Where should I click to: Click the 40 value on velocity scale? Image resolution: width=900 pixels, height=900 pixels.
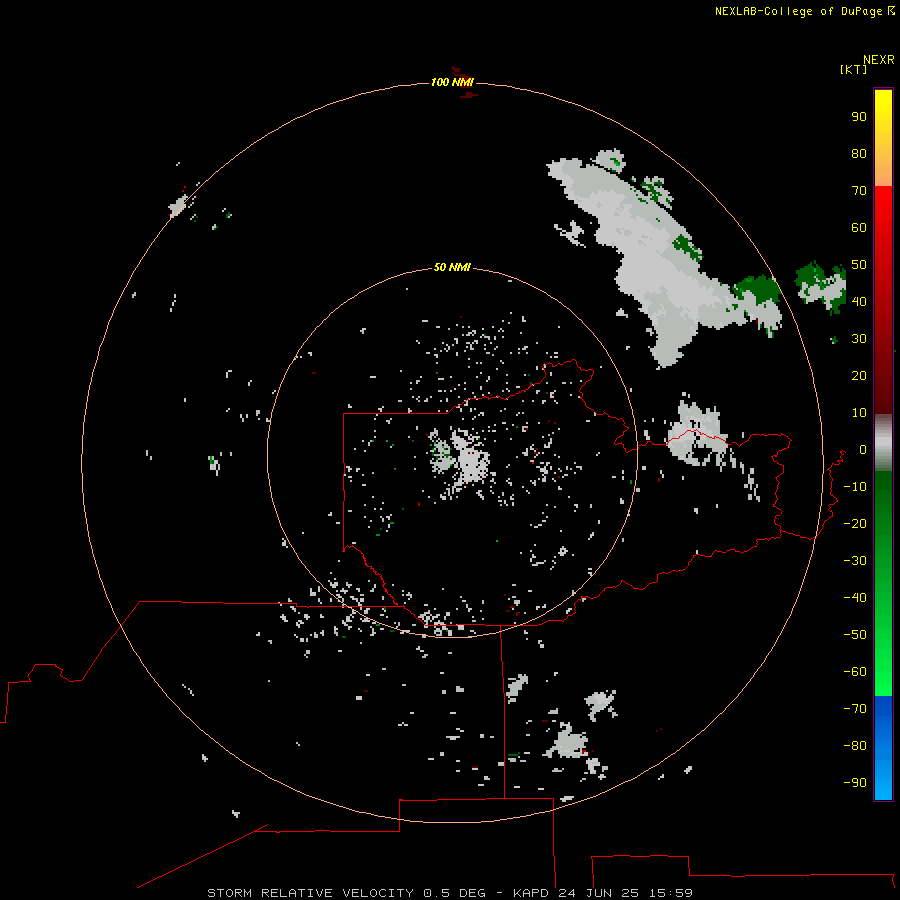pos(859,302)
